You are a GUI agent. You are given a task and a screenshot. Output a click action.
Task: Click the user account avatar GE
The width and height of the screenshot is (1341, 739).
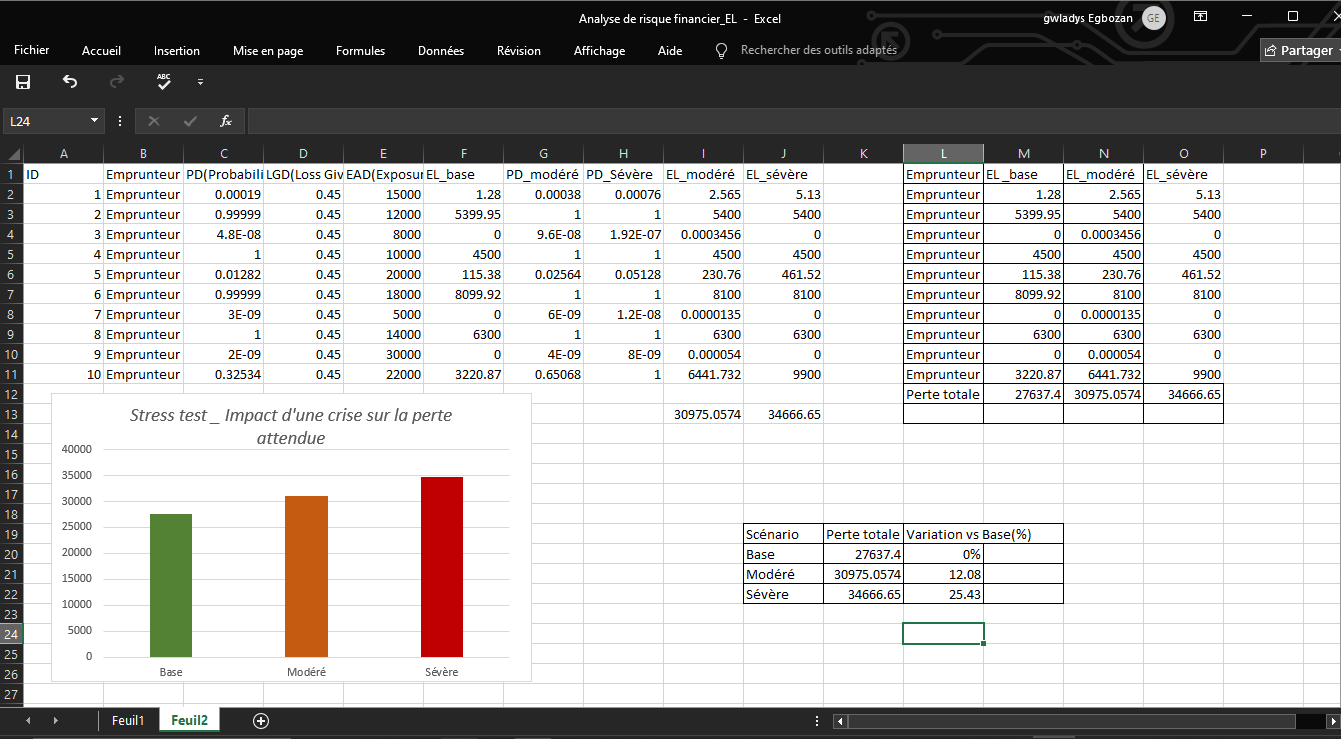point(1153,18)
